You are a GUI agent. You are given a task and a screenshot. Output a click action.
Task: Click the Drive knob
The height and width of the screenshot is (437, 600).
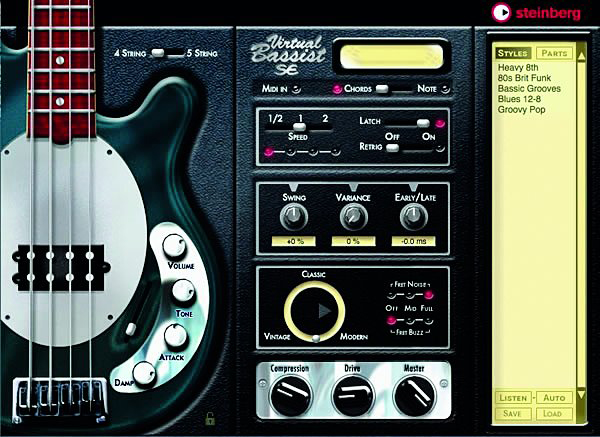(352, 395)
